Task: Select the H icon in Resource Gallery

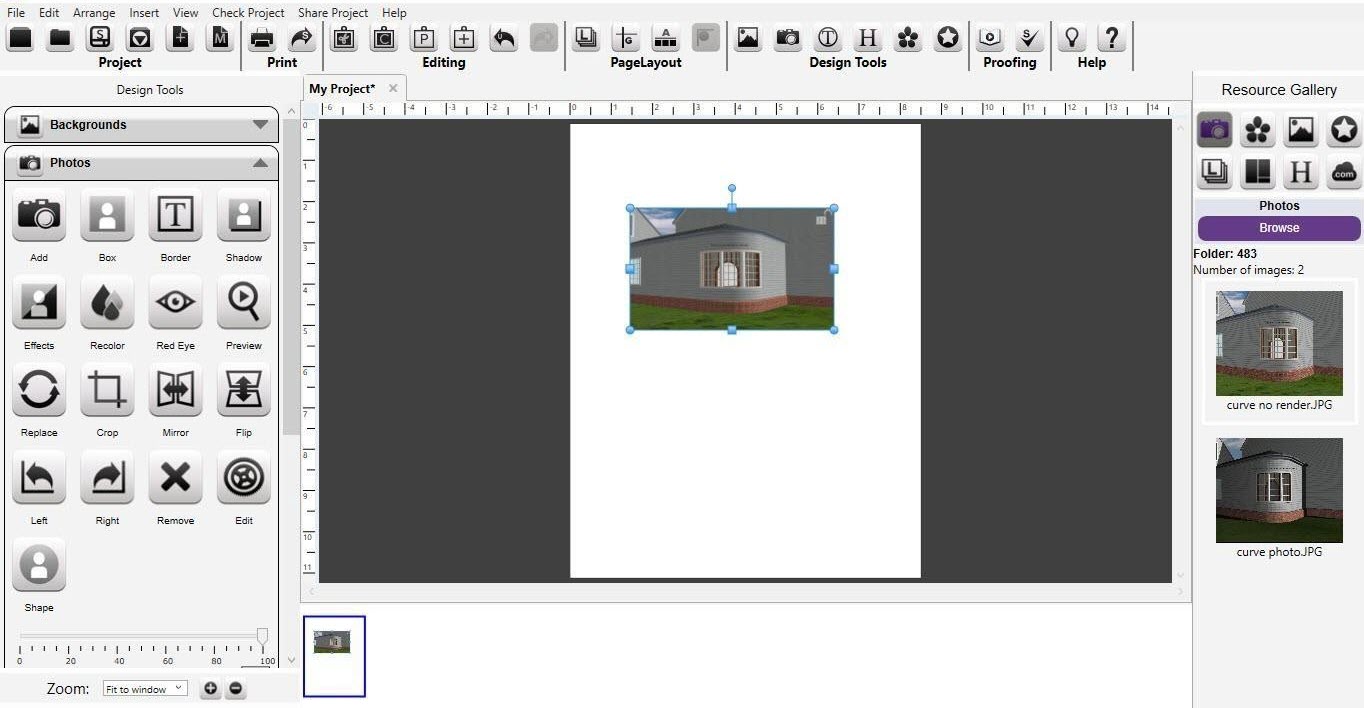Action: pyautogui.click(x=1301, y=172)
